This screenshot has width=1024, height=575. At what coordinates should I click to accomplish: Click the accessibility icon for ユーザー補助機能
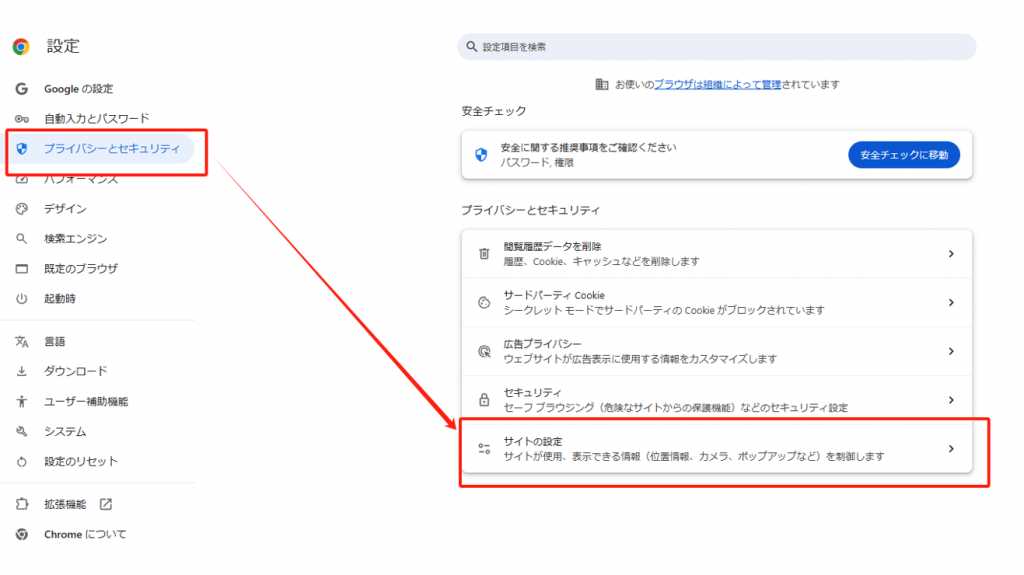click(22, 401)
